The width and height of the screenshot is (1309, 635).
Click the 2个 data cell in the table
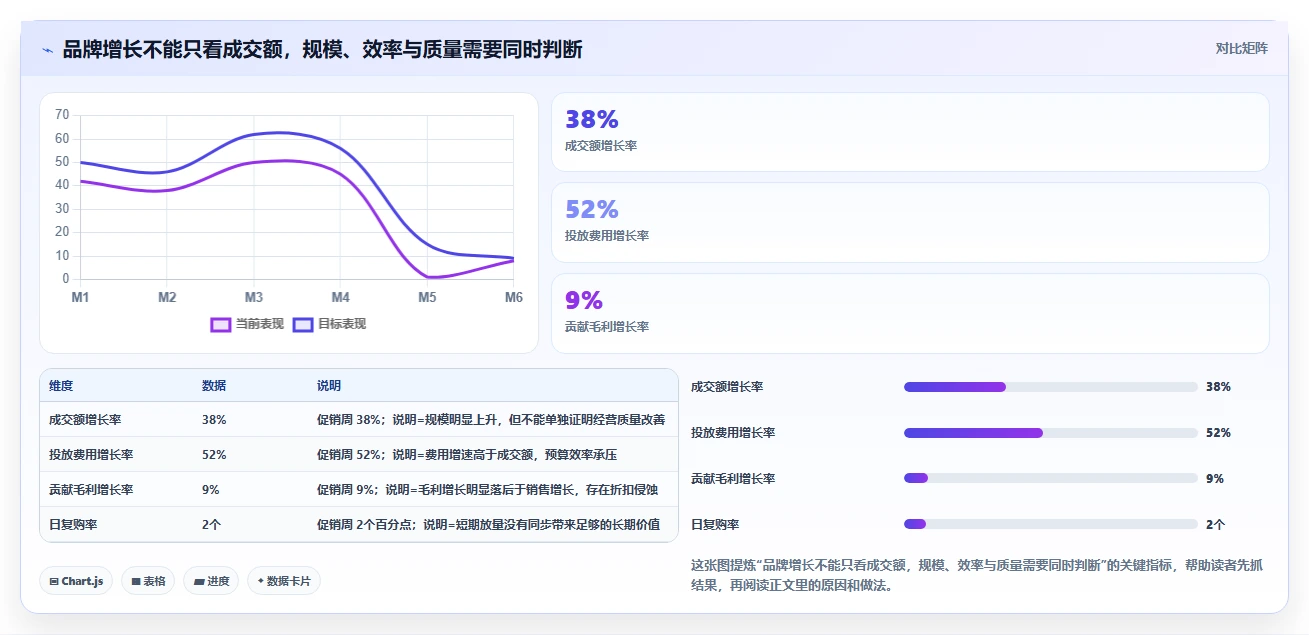point(211,525)
